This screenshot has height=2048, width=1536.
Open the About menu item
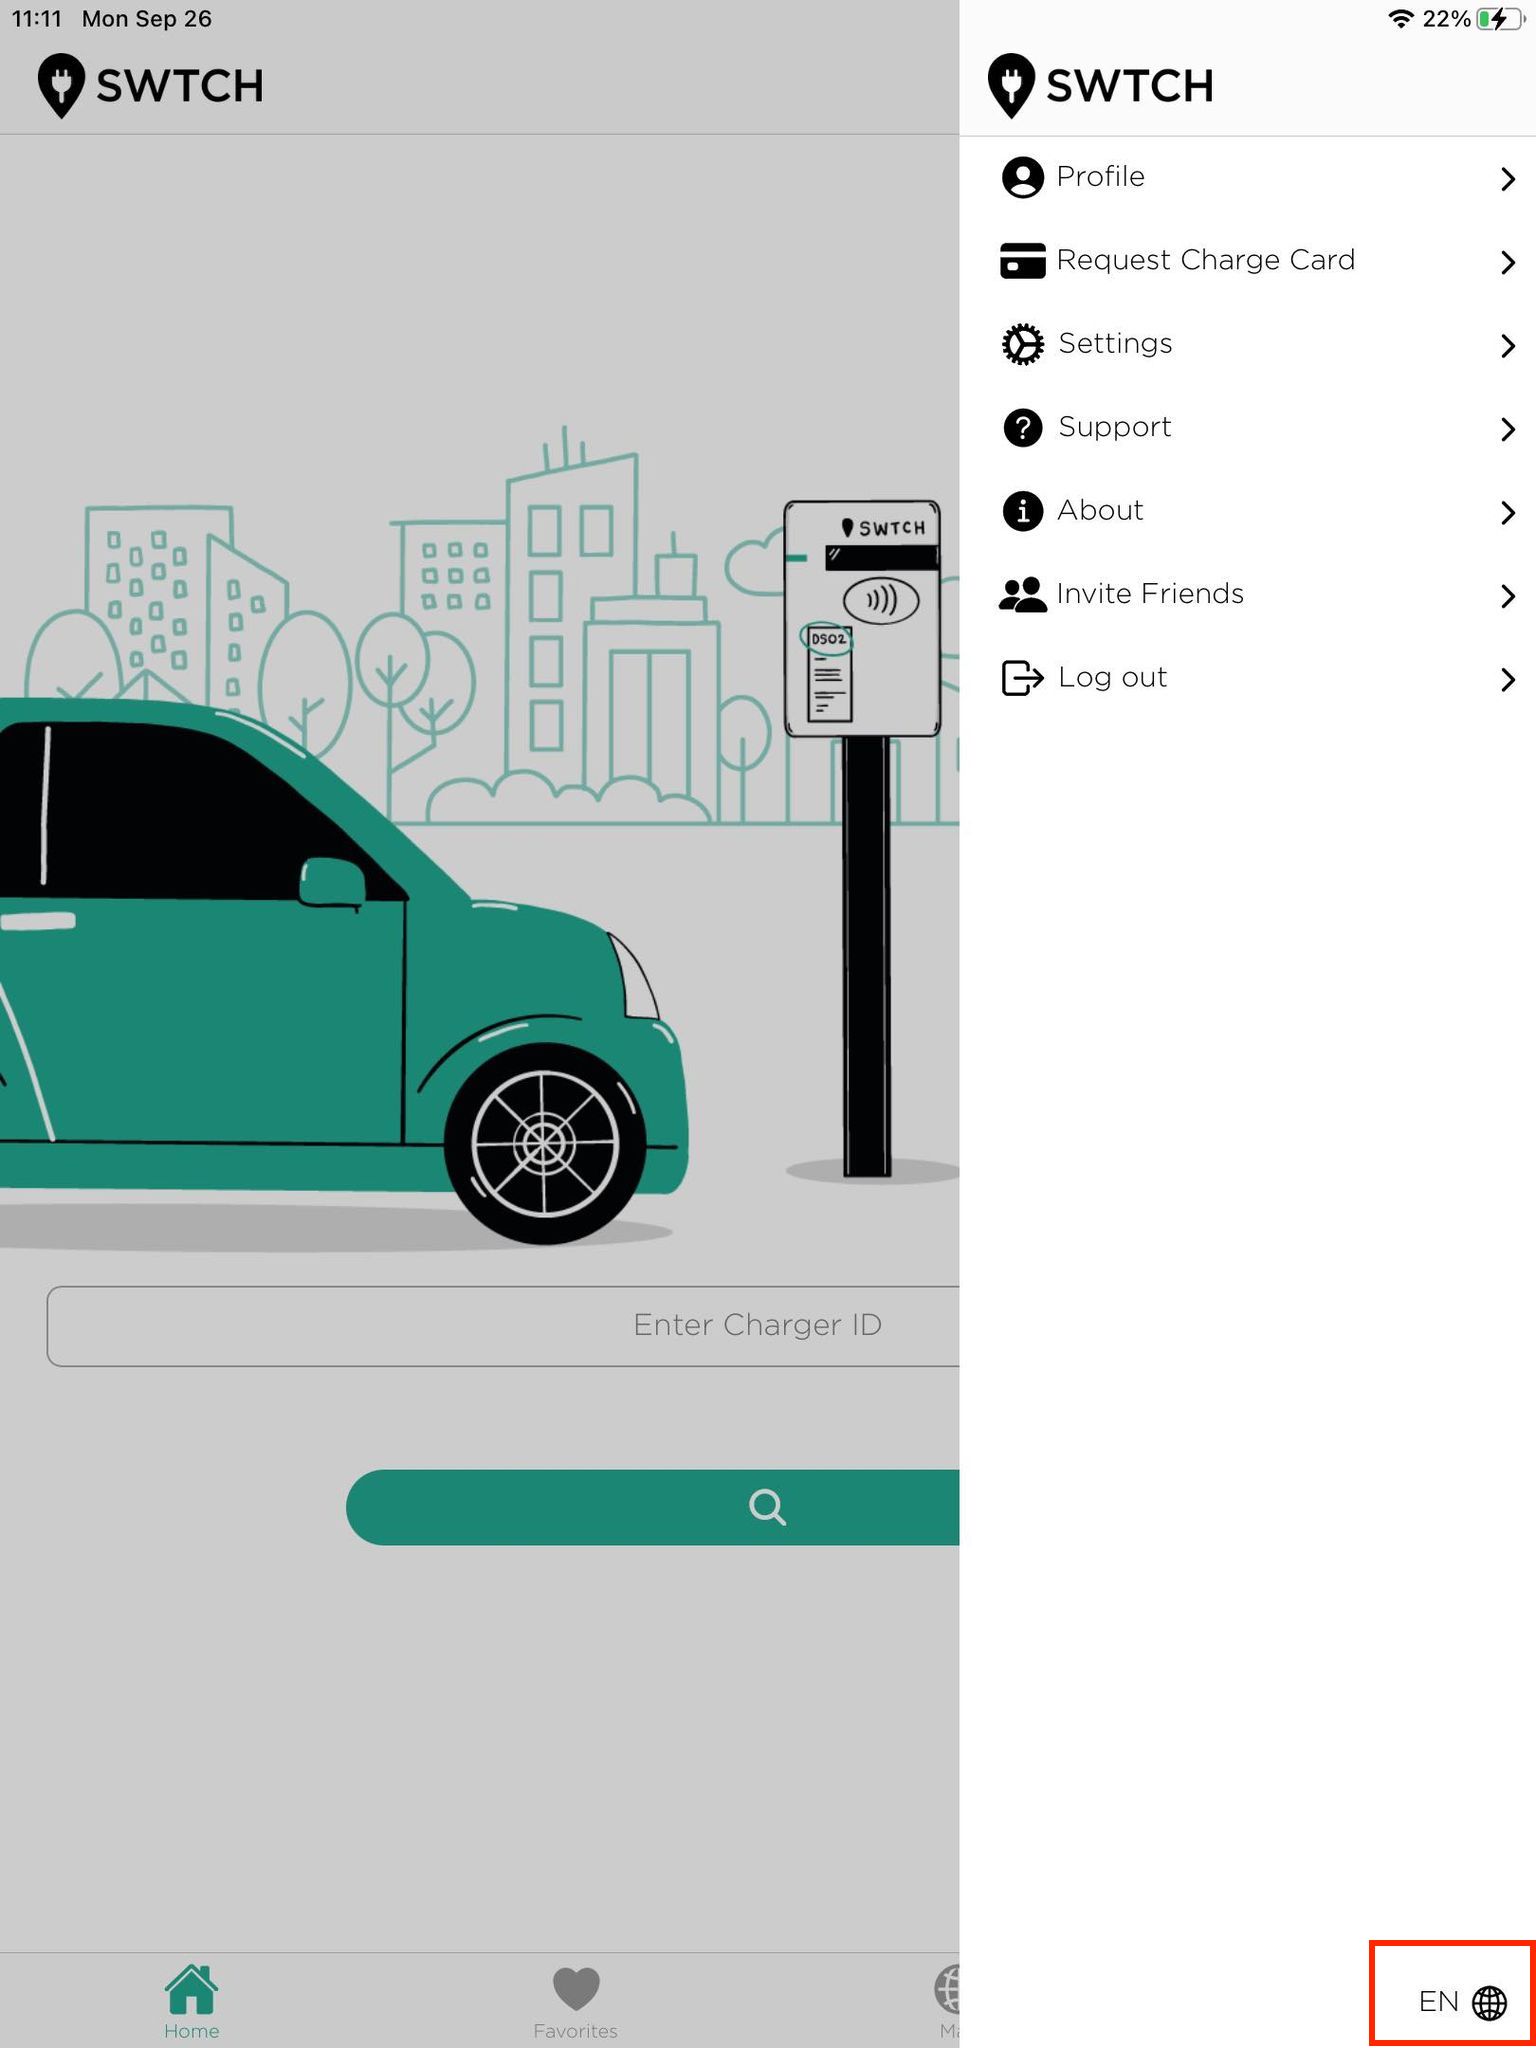coord(1248,511)
